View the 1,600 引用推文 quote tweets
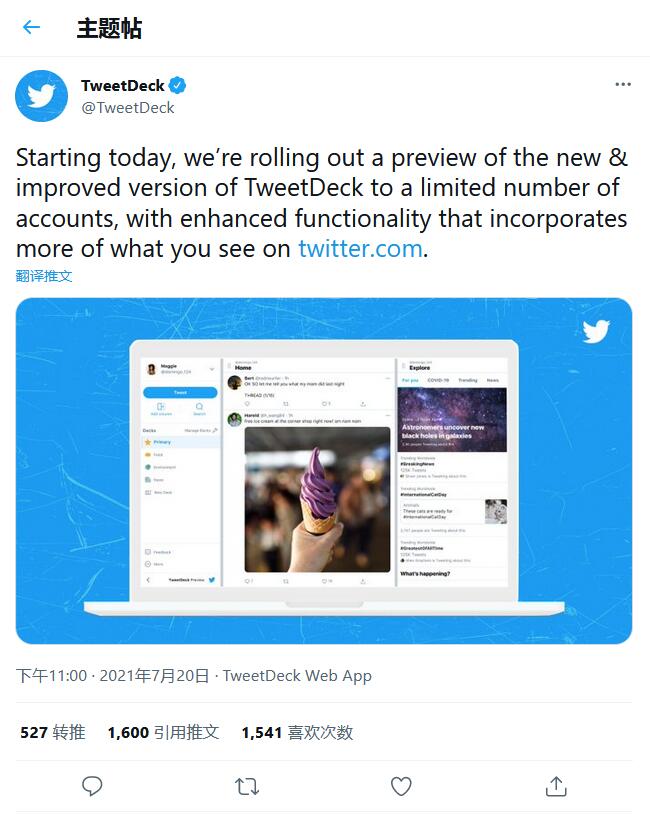This screenshot has height=815, width=650. tap(163, 733)
